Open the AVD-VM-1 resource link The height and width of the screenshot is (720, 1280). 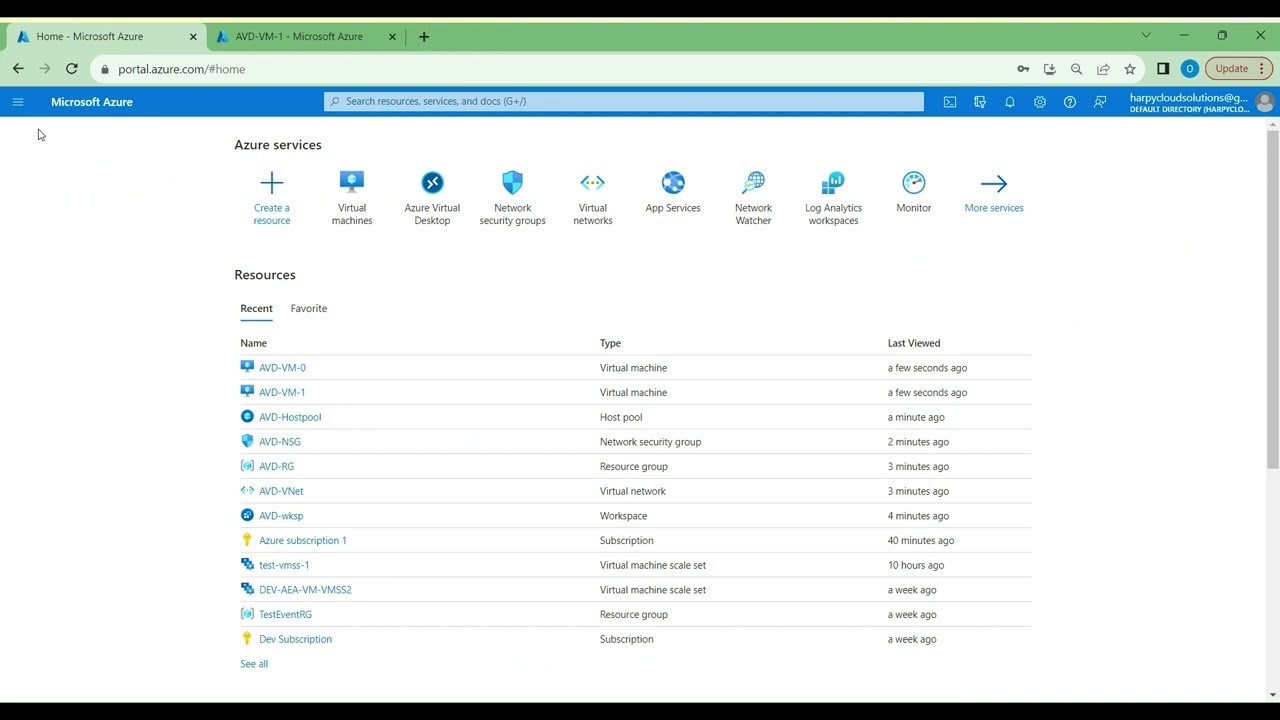click(x=282, y=393)
